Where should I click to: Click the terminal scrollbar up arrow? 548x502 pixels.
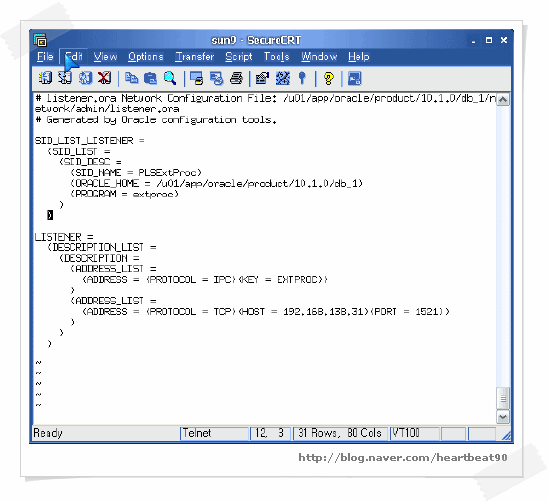[503, 100]
